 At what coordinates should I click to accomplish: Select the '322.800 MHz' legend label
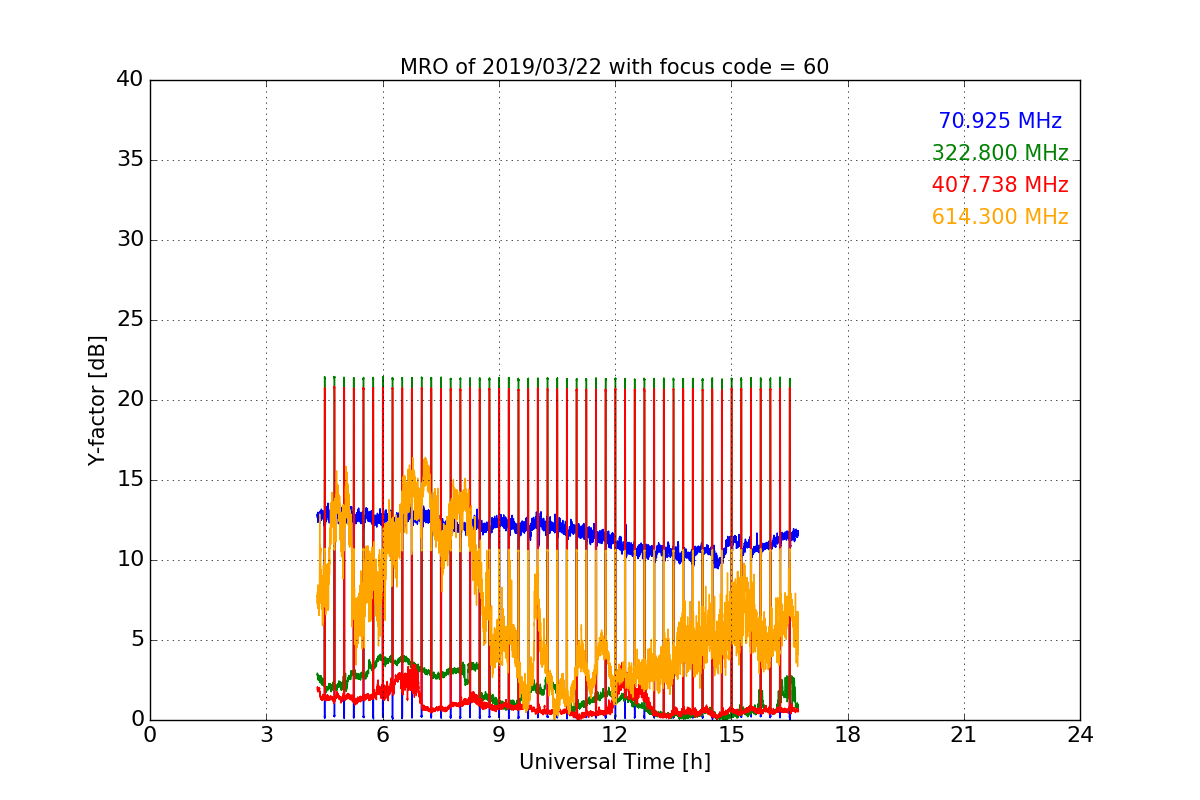coord(1000,153)
